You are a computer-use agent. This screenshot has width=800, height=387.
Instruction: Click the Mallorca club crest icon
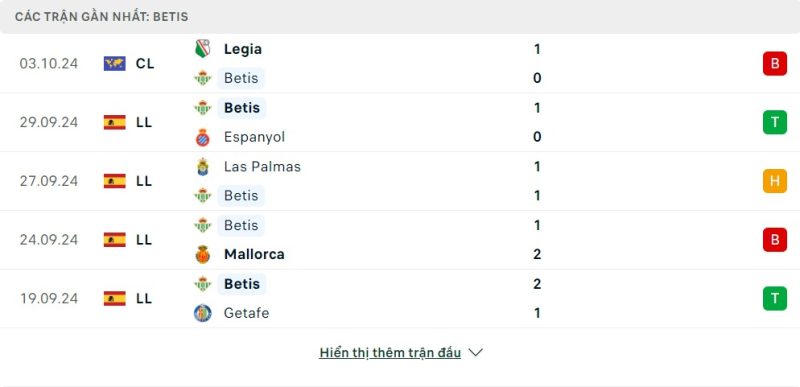tap(203, 254)
